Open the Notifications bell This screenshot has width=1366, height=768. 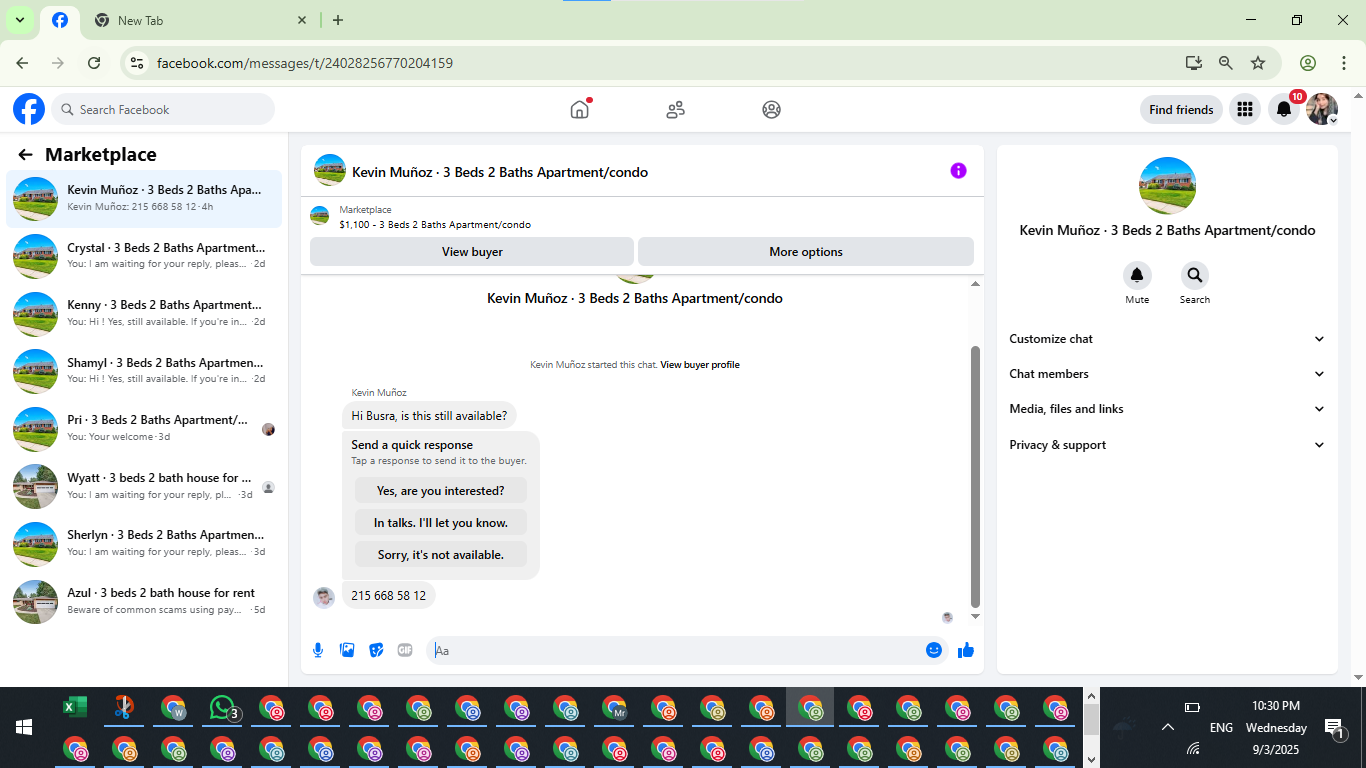(x=1284, y=109)
